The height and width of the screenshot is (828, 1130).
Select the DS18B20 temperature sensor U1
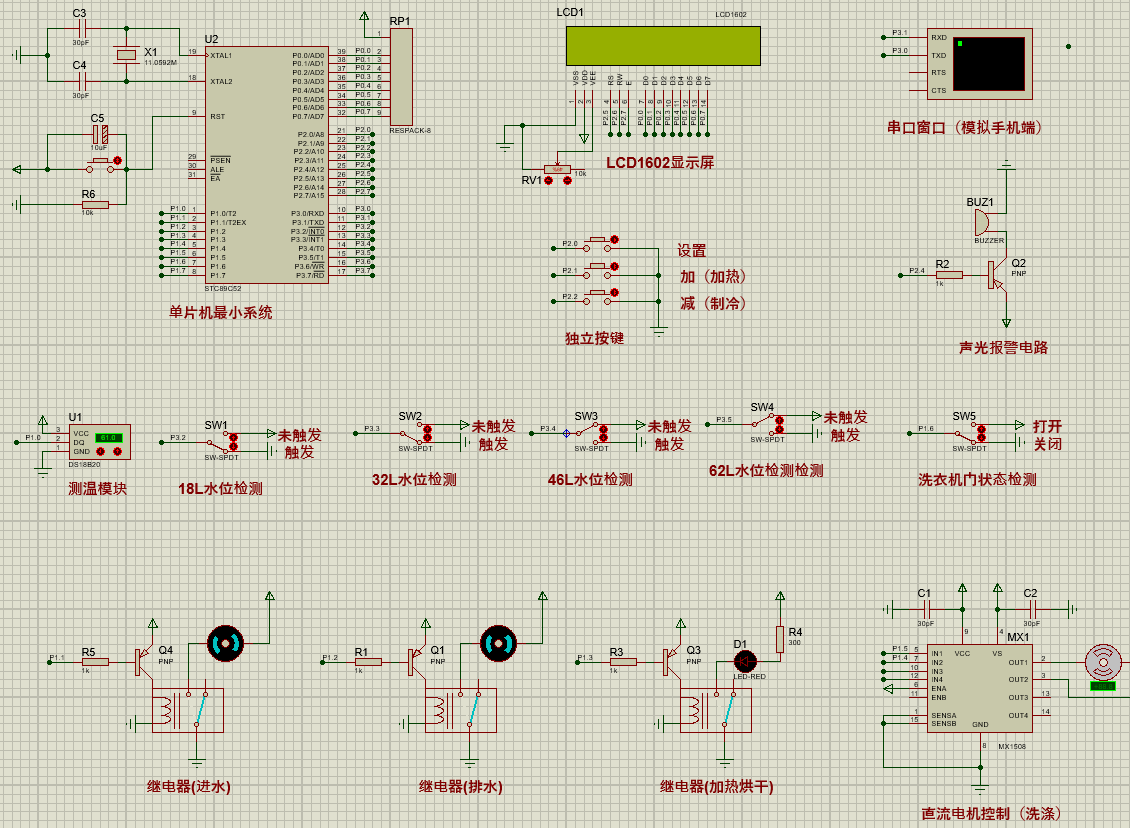point(99,442)
